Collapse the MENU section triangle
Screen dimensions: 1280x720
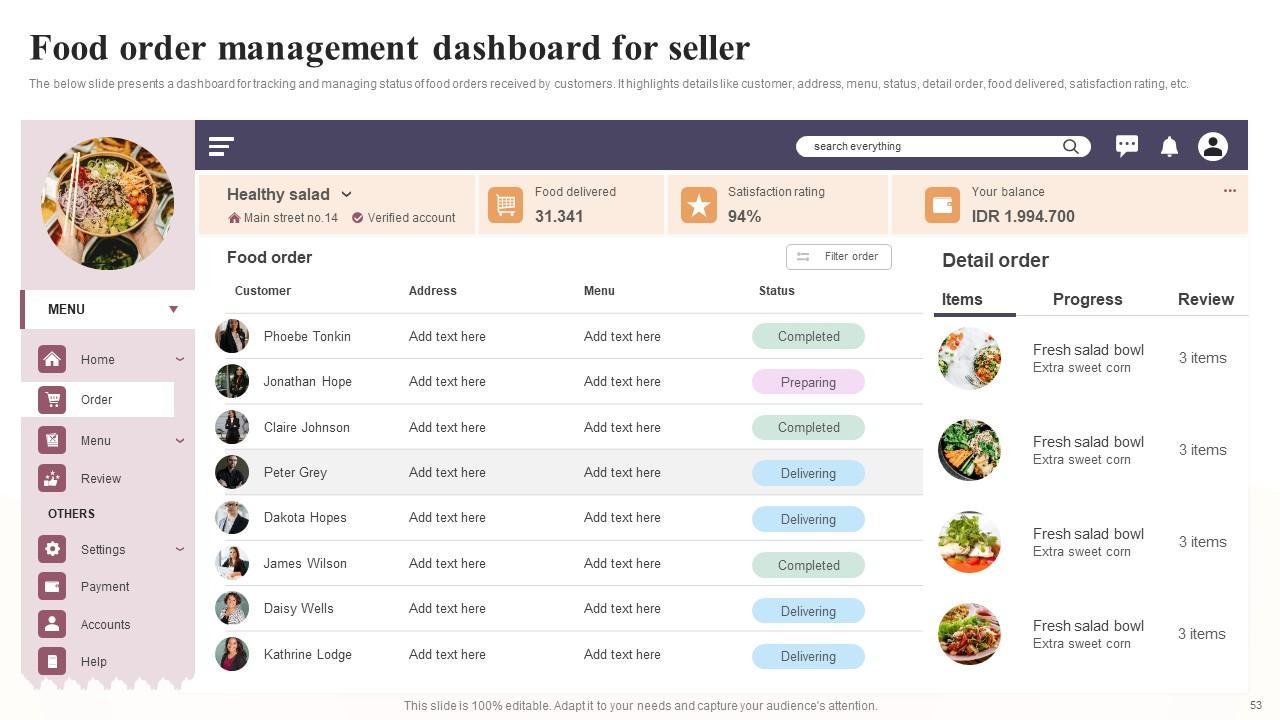(x=173, y=309)
